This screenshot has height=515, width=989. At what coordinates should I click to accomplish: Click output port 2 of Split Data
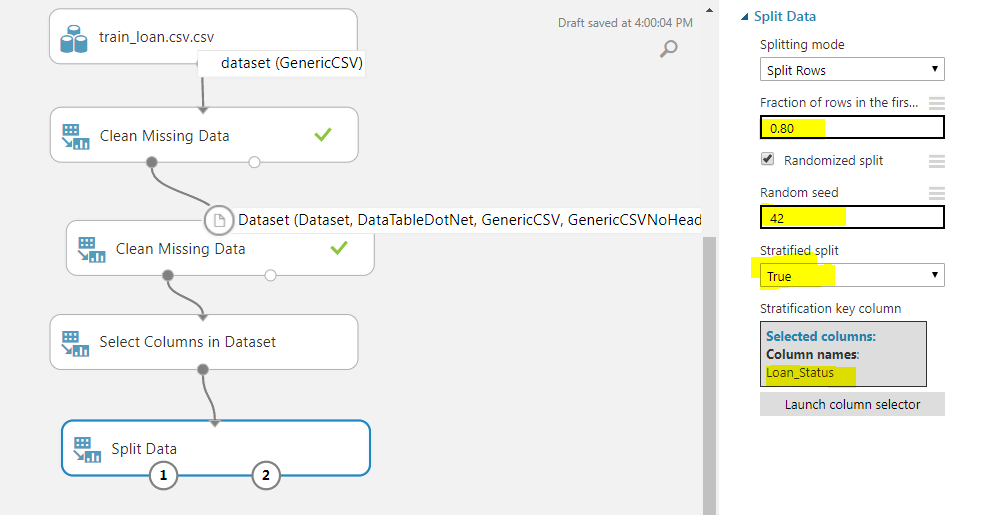pyautogui.click(x=266, y=476)
